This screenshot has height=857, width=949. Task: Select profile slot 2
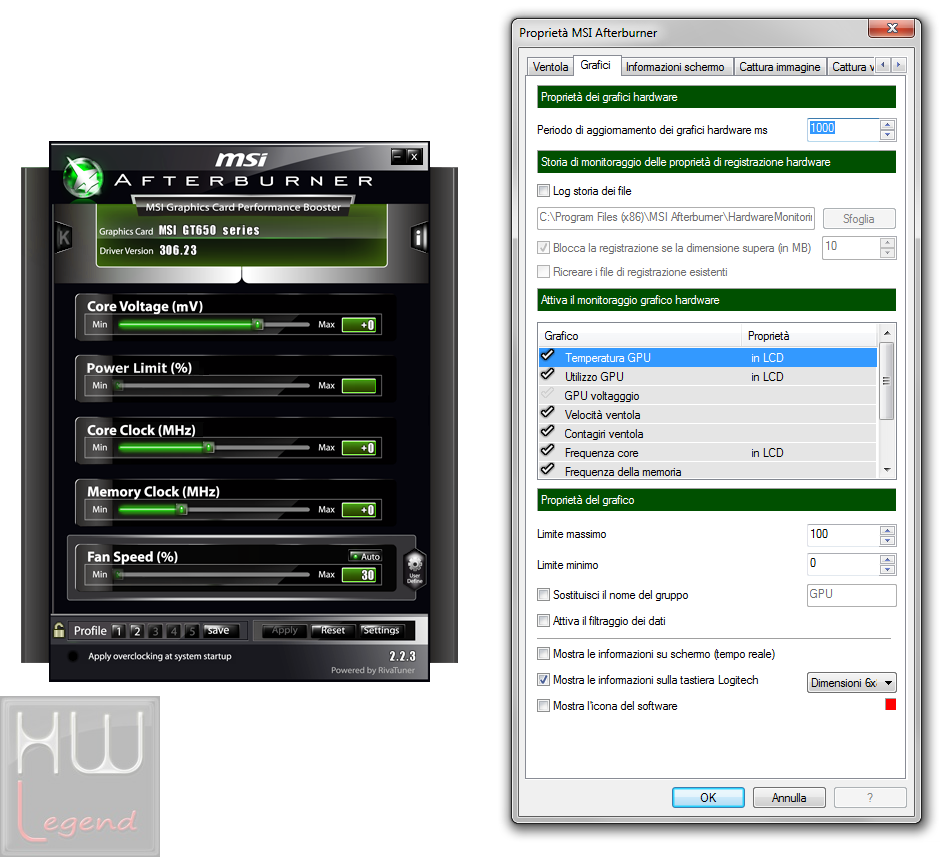pyautogui.click(x=137, y=631)
